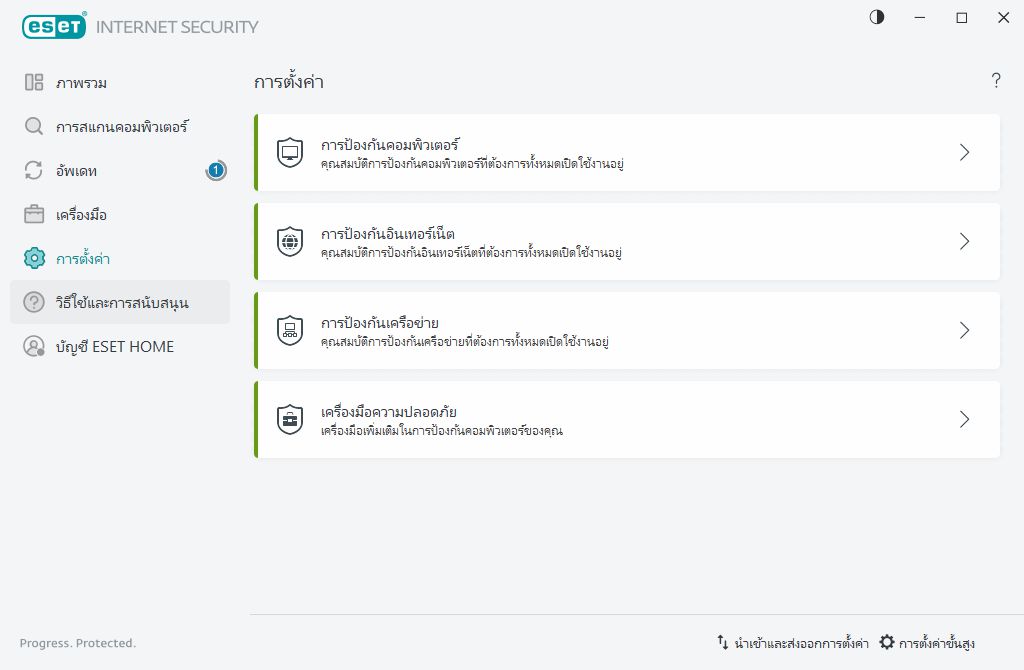Image resolution: width=1024 pixels, height=670 pixels.
Task: Select เครื่องมือ in the sidebar
Action: (81, 215)
